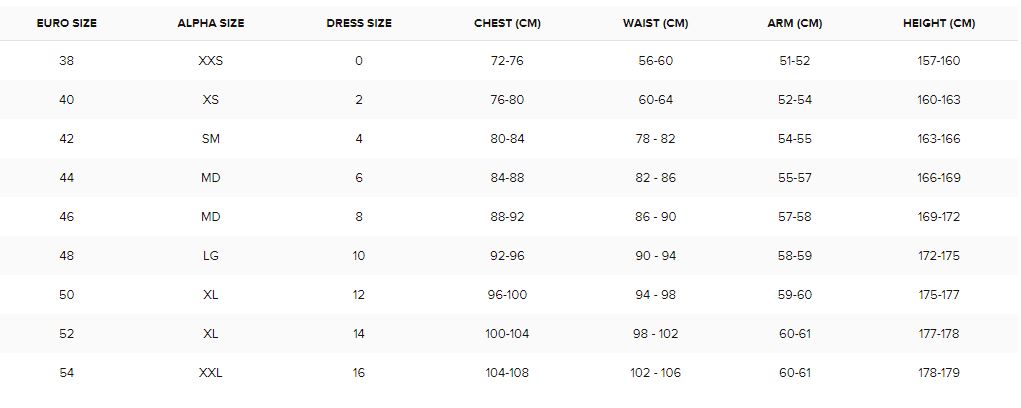Image resolution: width=1021 pixels, height=408 pixels.
Task: Click the DRESS SIZE column header
Action: point(359,22)
